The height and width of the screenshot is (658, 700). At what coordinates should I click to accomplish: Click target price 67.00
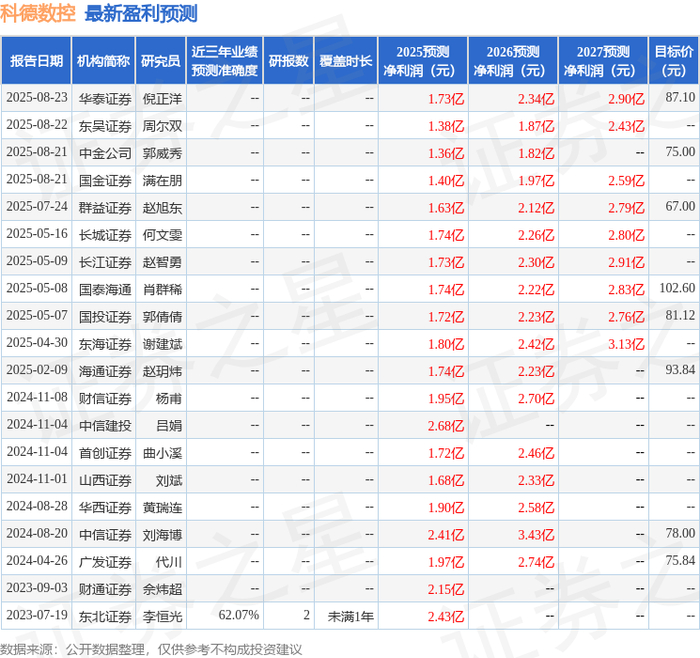coord(680,206)
